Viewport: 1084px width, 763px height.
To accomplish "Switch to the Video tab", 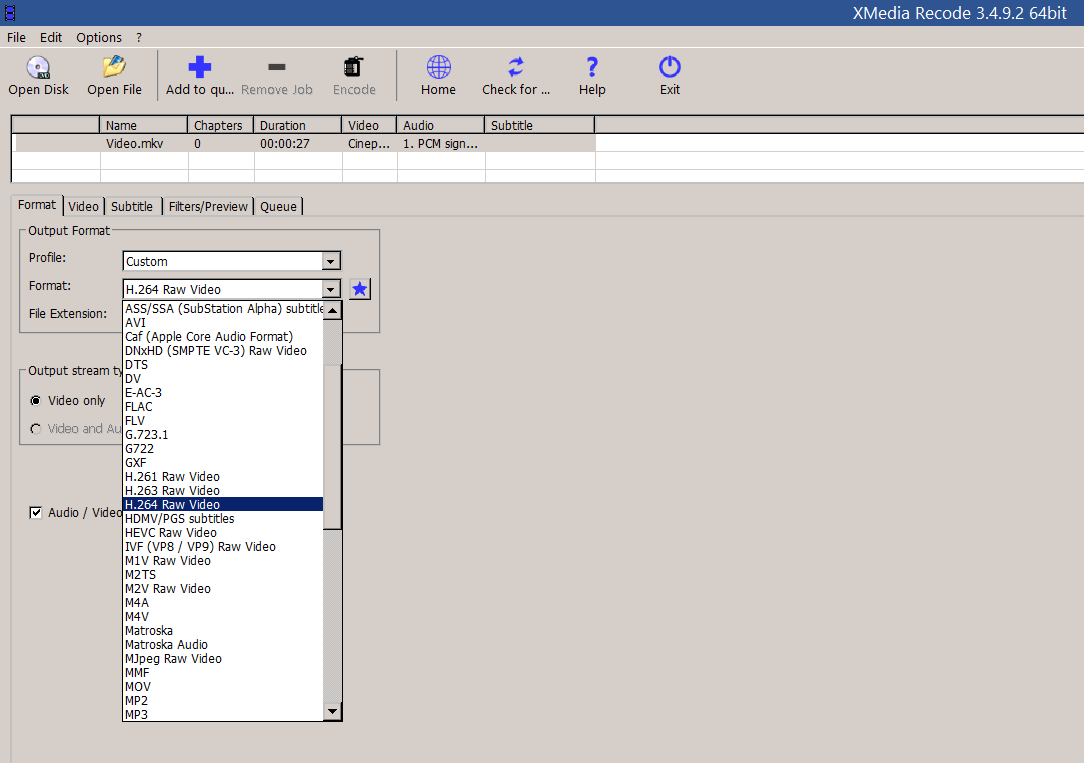I will pyautogui.click(x=83, y=207).
